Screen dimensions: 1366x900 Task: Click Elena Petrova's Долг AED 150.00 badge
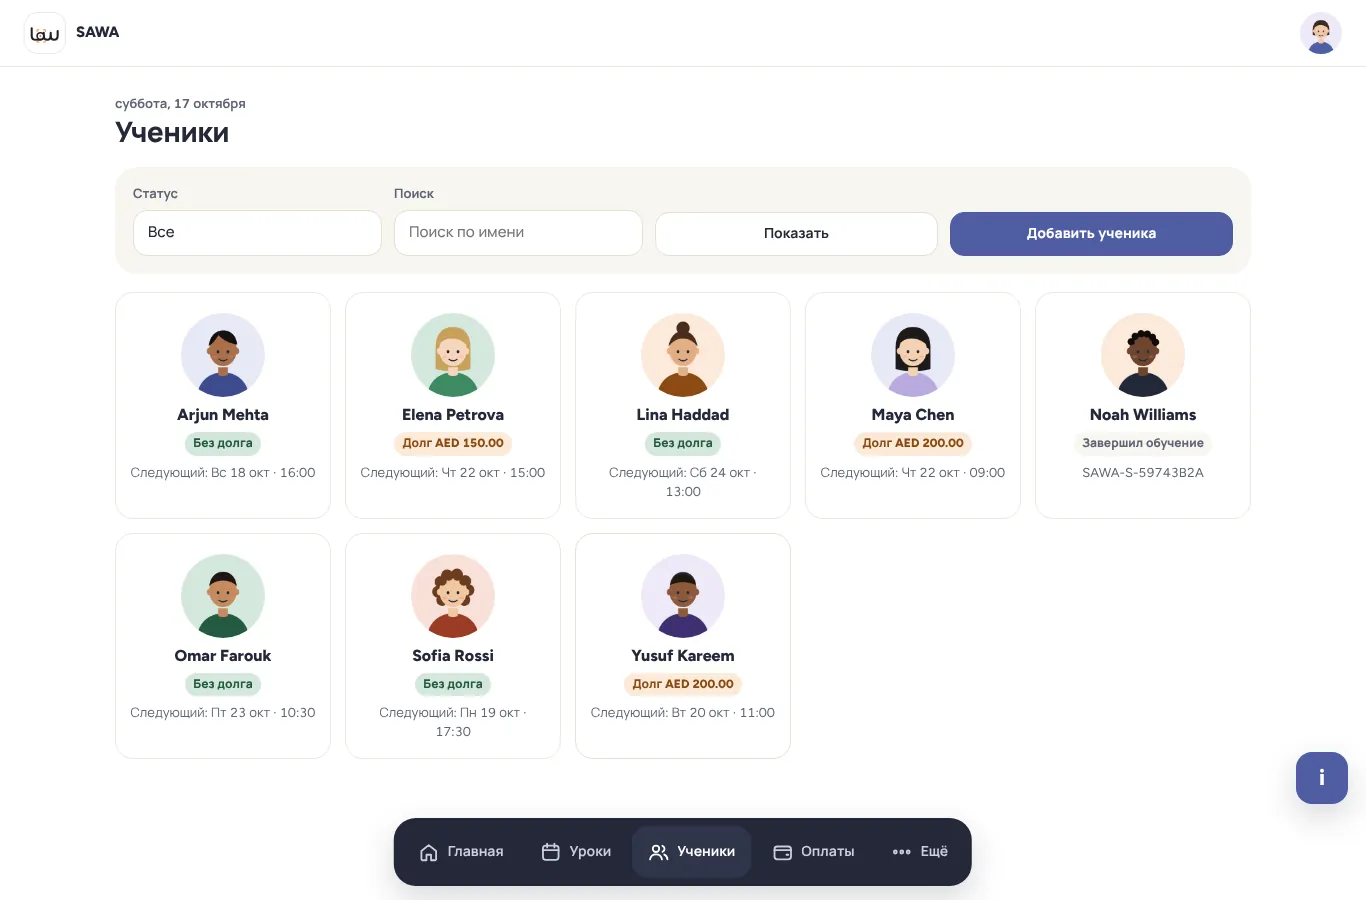point(453,443)
